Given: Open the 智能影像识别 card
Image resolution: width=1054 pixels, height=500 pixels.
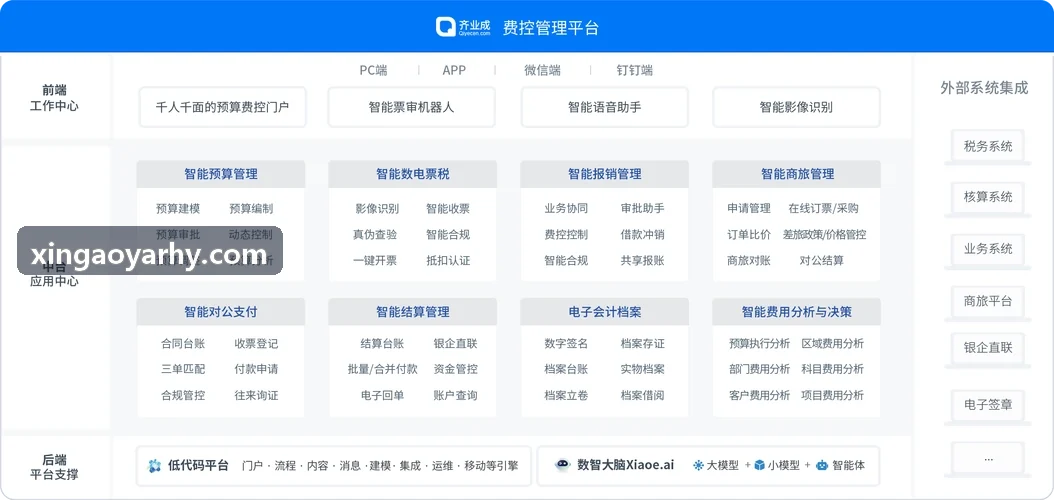Looking at the screenshot, I should pos(796,107).
